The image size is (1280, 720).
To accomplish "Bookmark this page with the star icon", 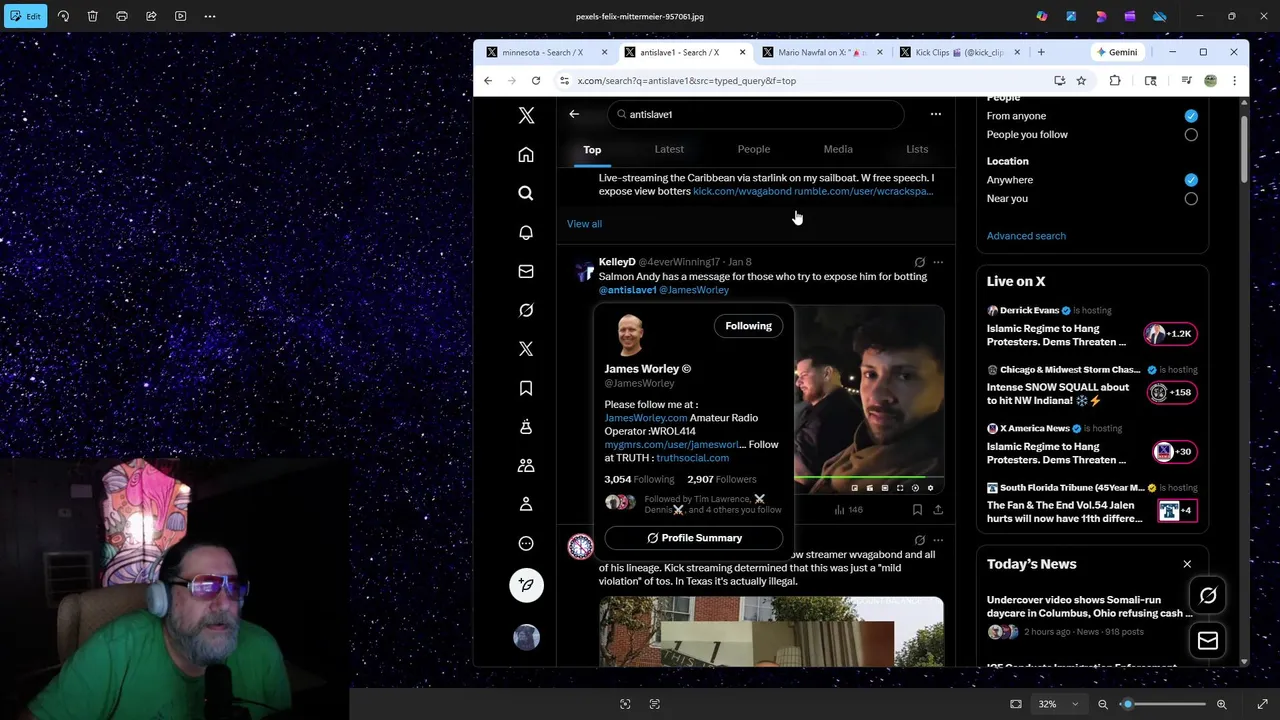I will pos(1081,81).
